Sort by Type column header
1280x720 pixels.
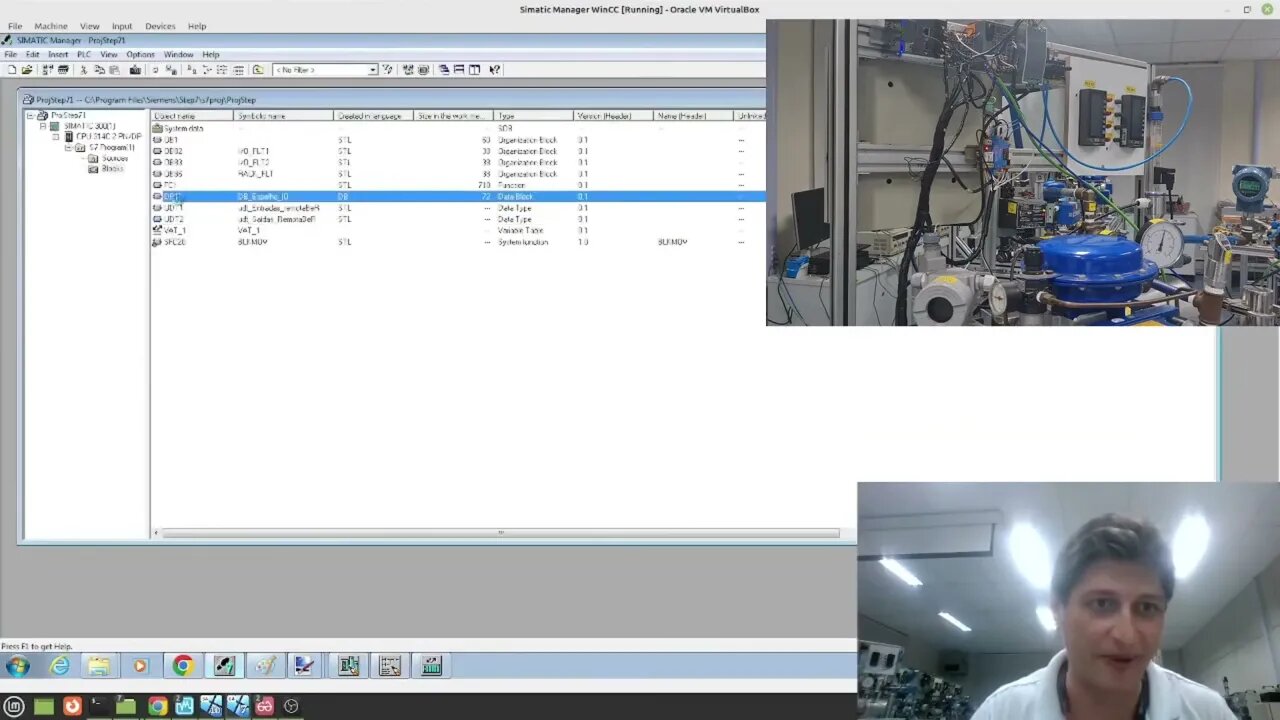(x=534, y=116)
